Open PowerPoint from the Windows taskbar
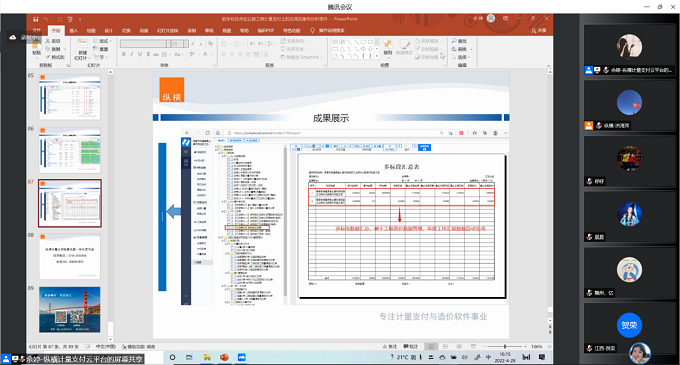The height and width of the screenshot is (365, 680). [224, 357]
